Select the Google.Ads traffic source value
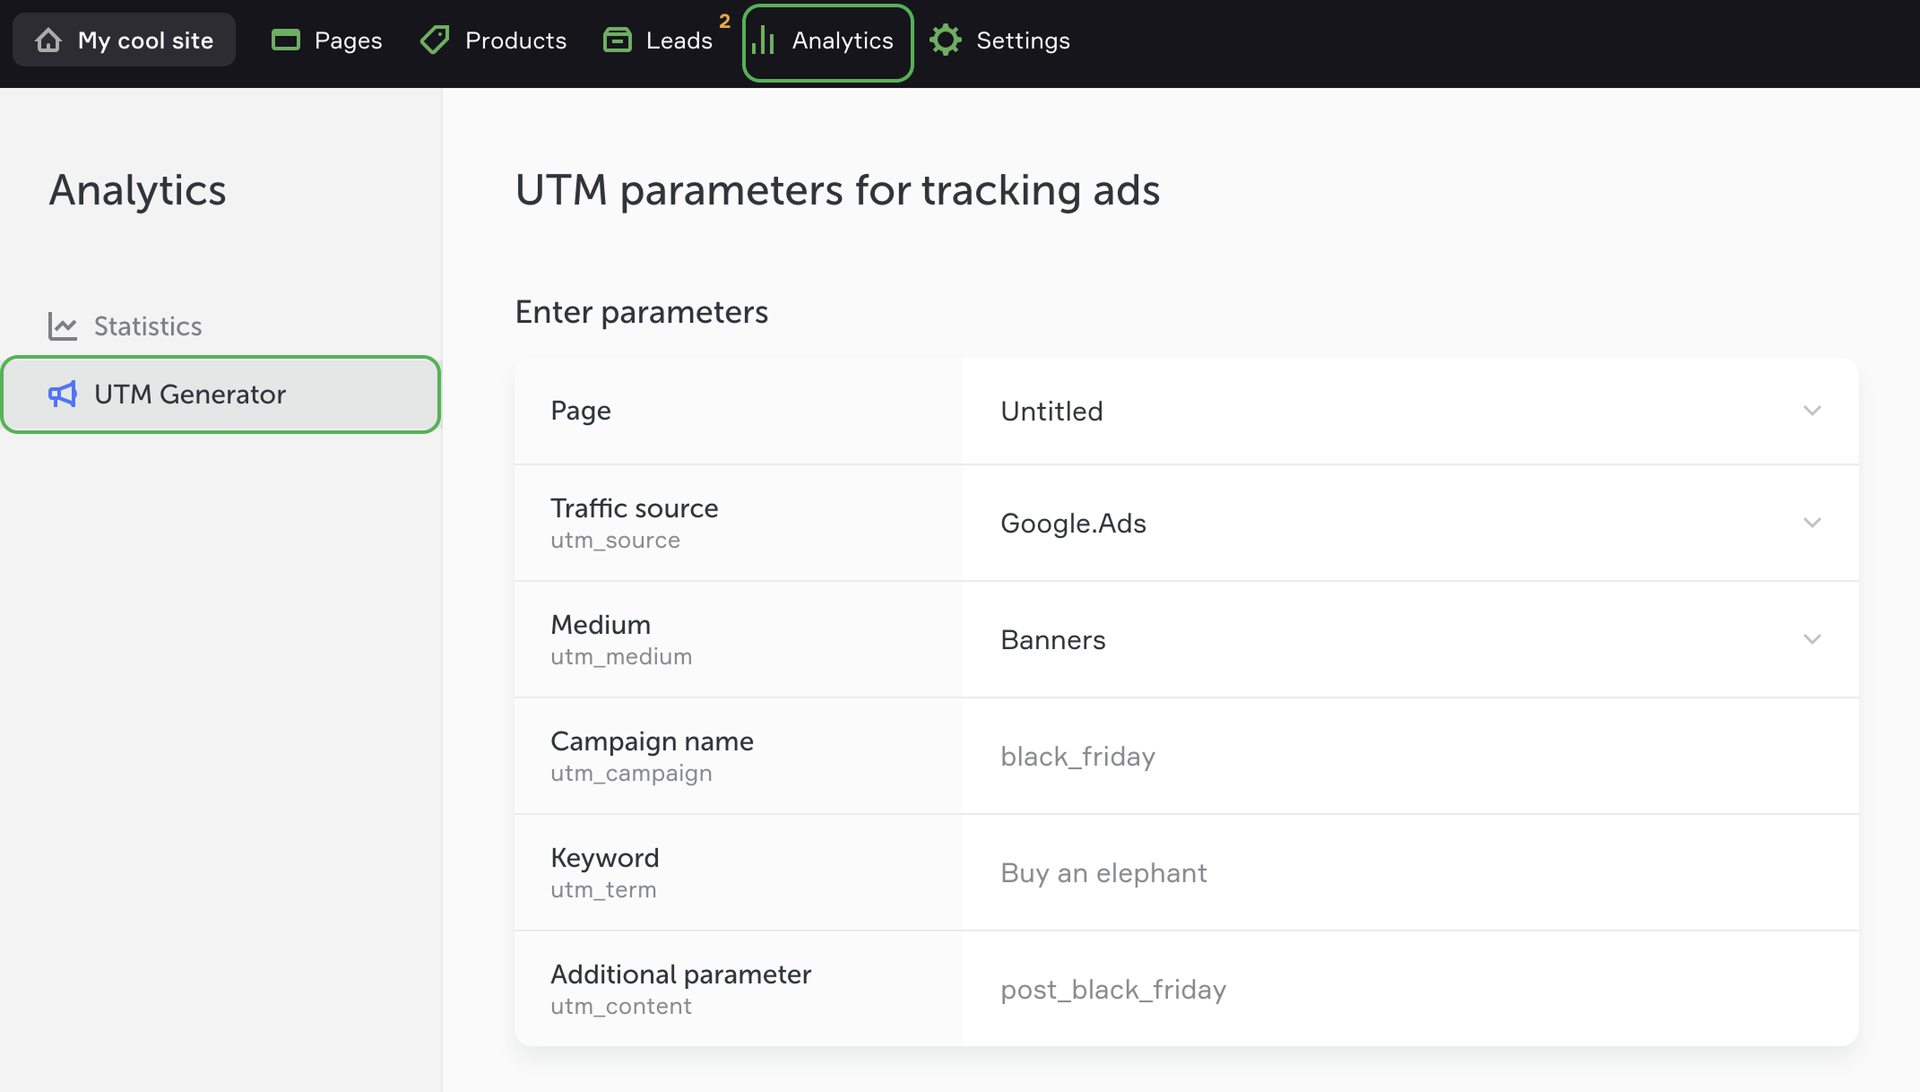The image size is (1920, 1092). pos(1073,523)
